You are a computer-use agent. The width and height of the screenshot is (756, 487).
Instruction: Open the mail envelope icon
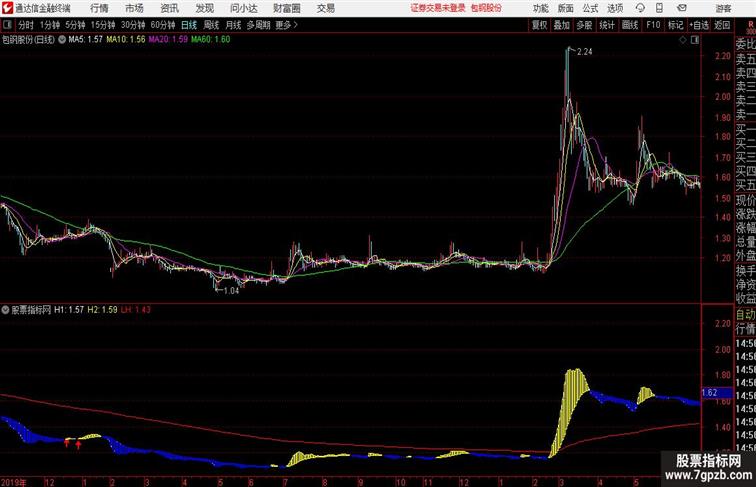tap(682, 8)
